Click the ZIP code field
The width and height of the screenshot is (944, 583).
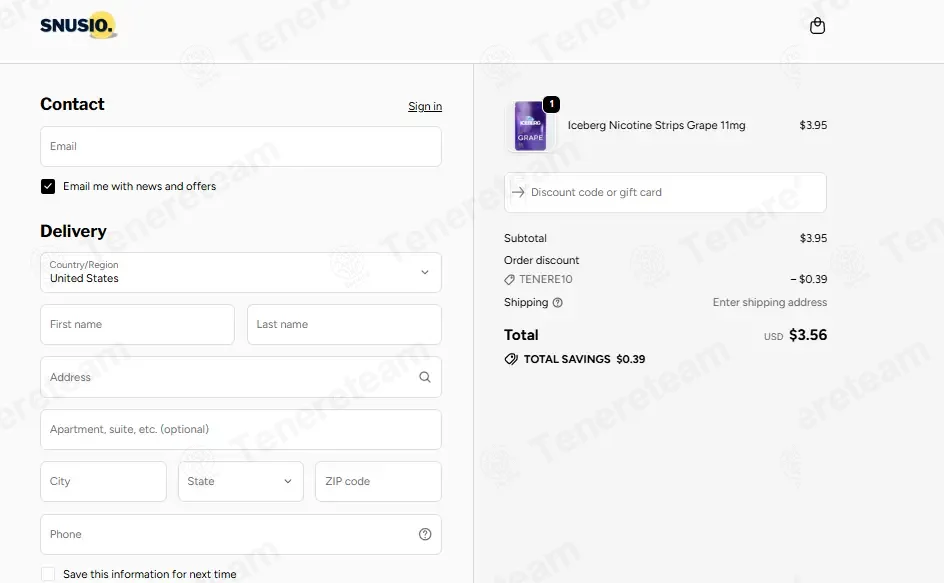point(378,481)
